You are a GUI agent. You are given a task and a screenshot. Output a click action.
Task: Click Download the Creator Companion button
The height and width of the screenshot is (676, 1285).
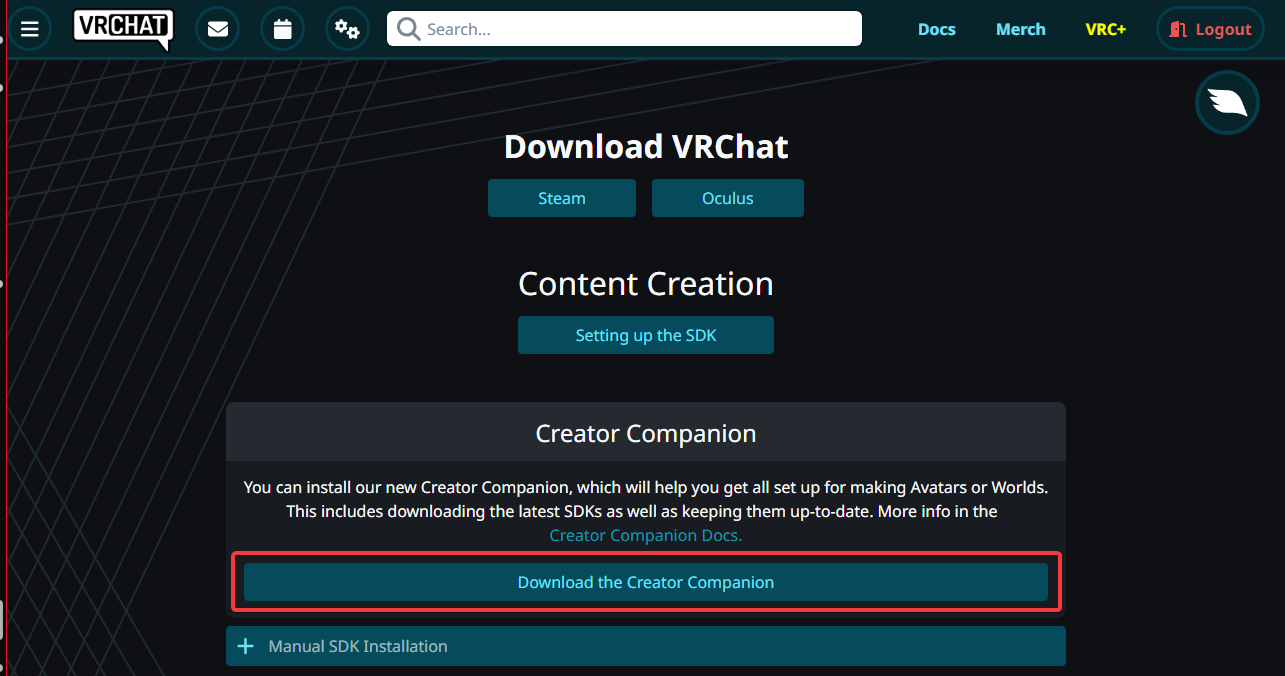(646, 582)
